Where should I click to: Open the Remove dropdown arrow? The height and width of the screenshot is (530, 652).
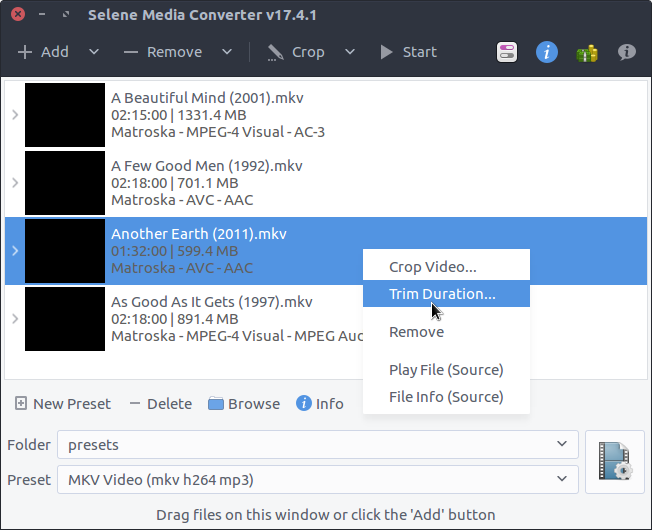click(x=227, y=52)
